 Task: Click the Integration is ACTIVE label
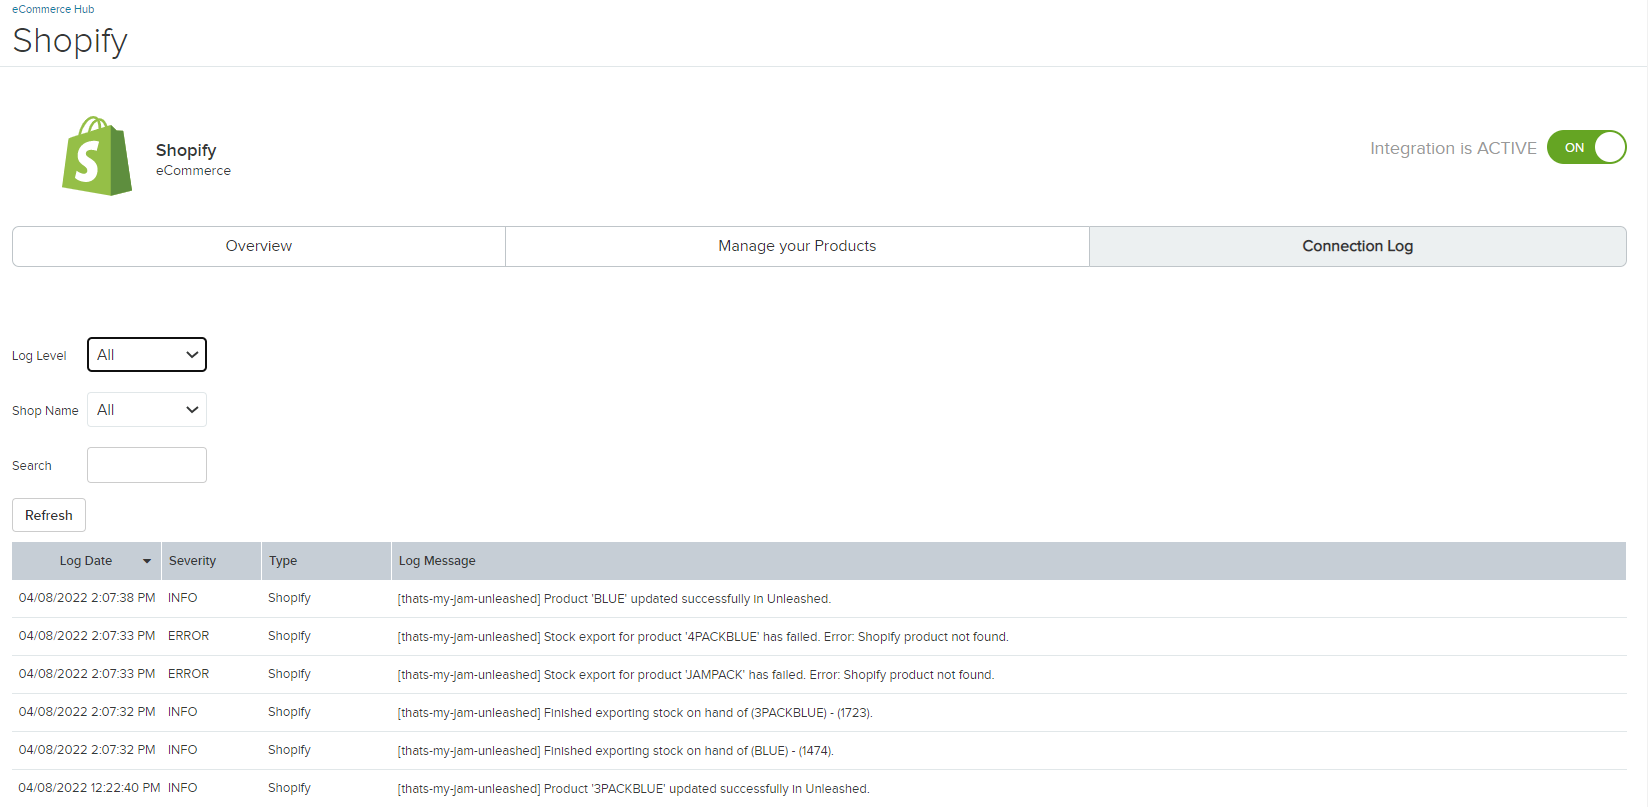(x=1453, y=148)
